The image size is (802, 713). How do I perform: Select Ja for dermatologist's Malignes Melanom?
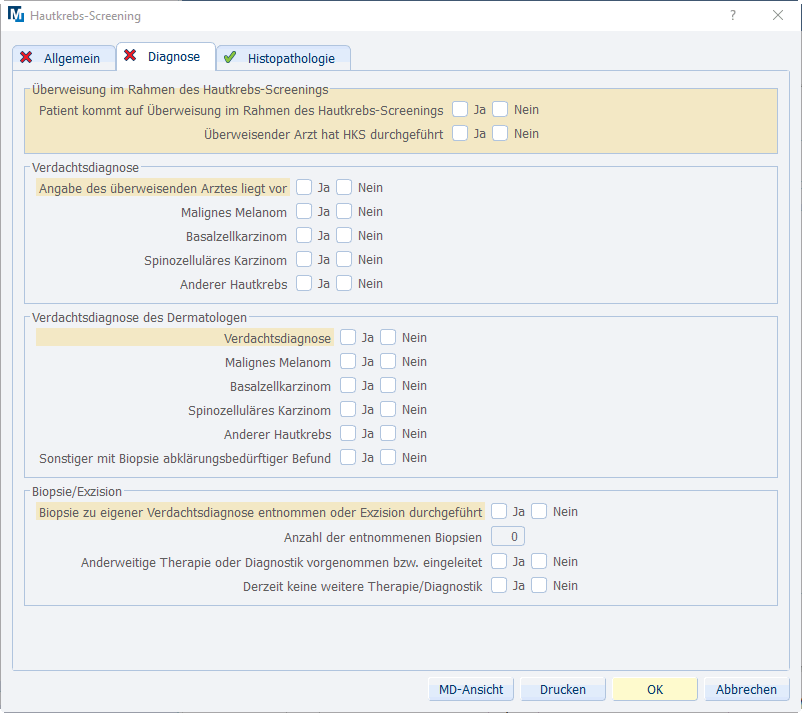click(348, 362)
